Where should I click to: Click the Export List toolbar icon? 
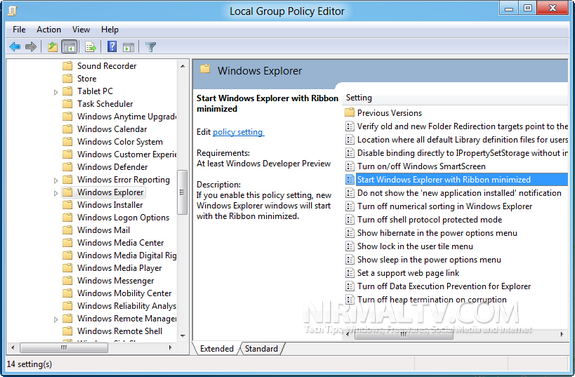point(90,47)
